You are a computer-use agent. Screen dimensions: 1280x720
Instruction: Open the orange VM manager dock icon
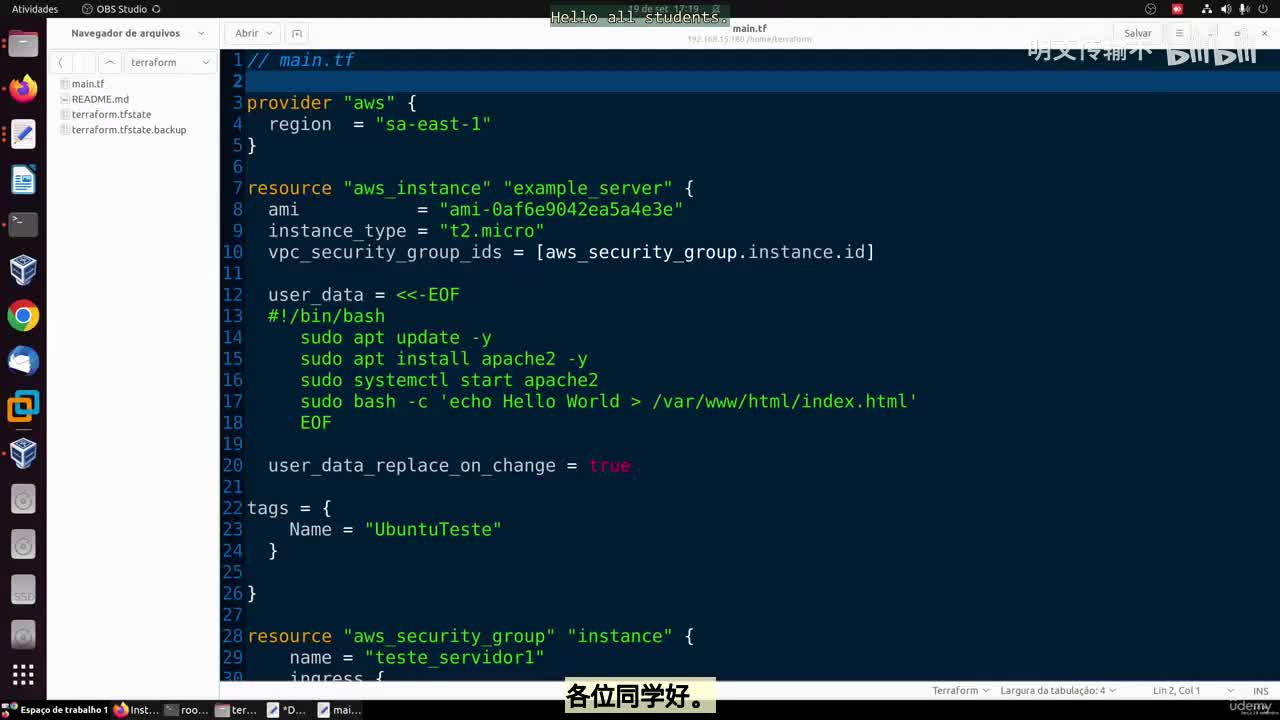(23, 407)
